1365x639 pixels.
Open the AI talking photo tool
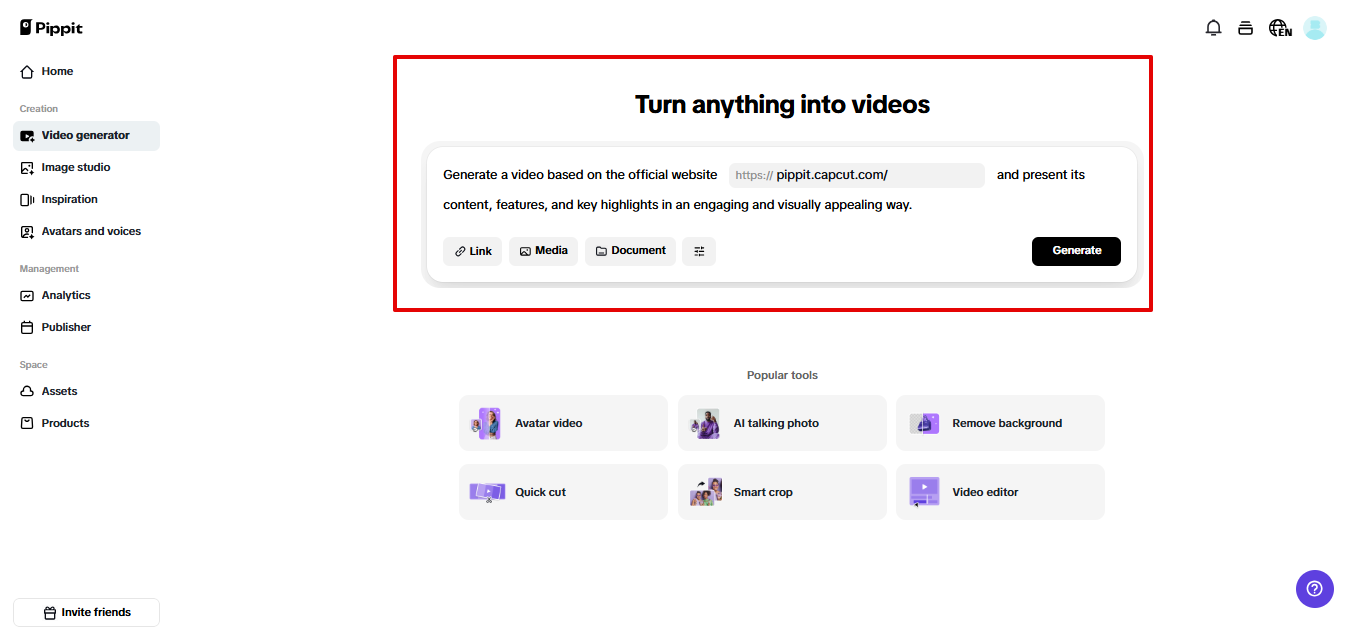(781, 423)
